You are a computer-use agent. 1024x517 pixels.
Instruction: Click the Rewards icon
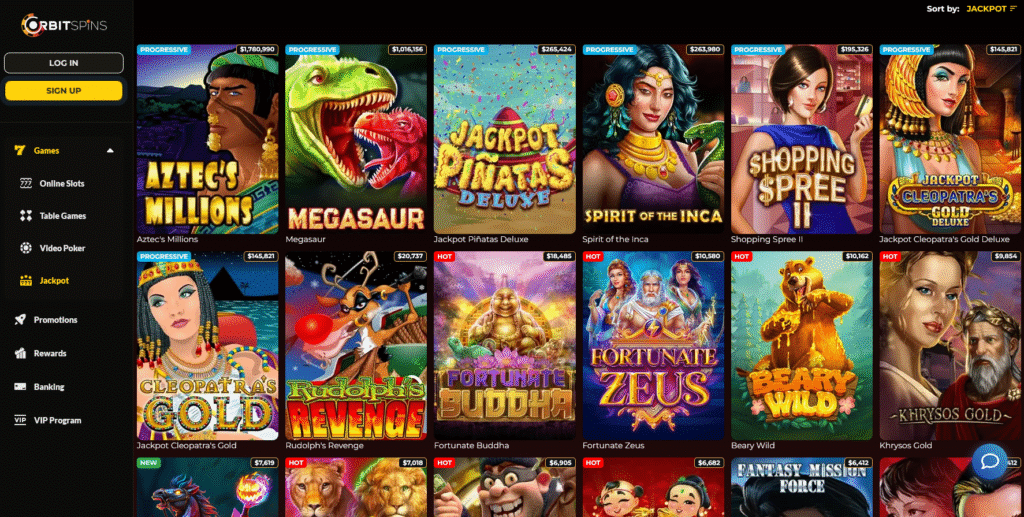20,353
